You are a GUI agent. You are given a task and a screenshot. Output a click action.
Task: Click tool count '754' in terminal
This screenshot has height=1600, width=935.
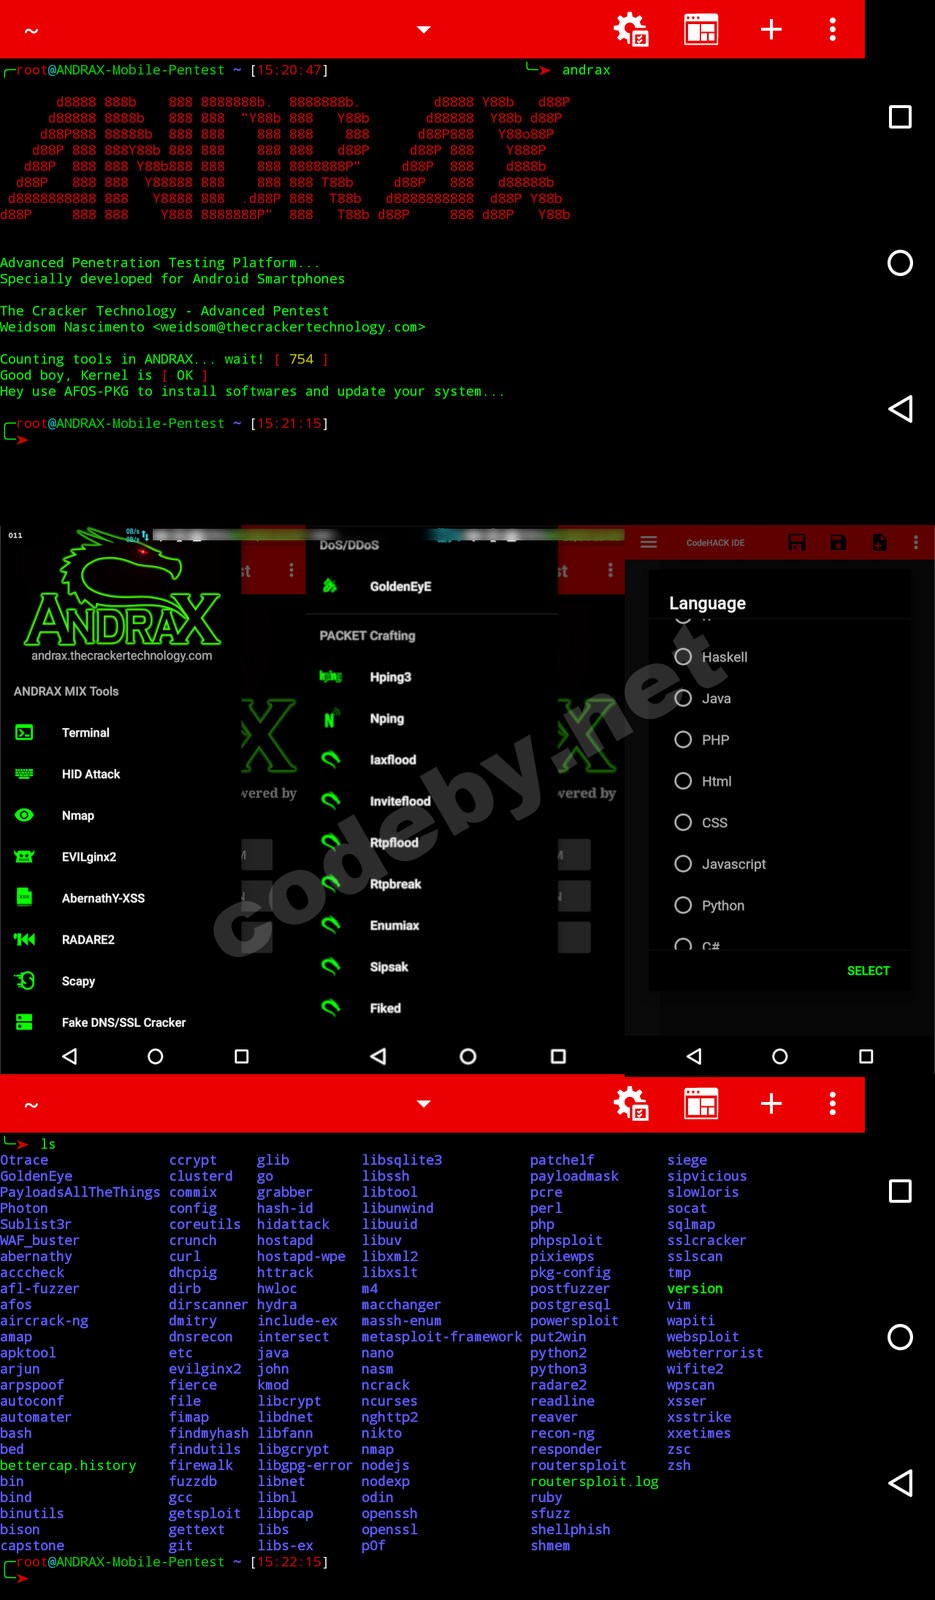click(301, 359)
